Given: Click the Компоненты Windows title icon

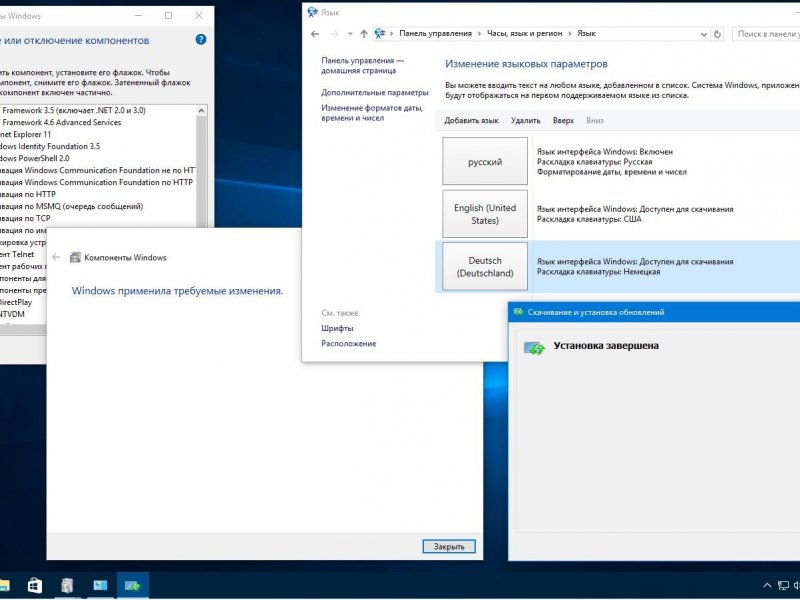Looking at the screenshot, I should point(75,257).
